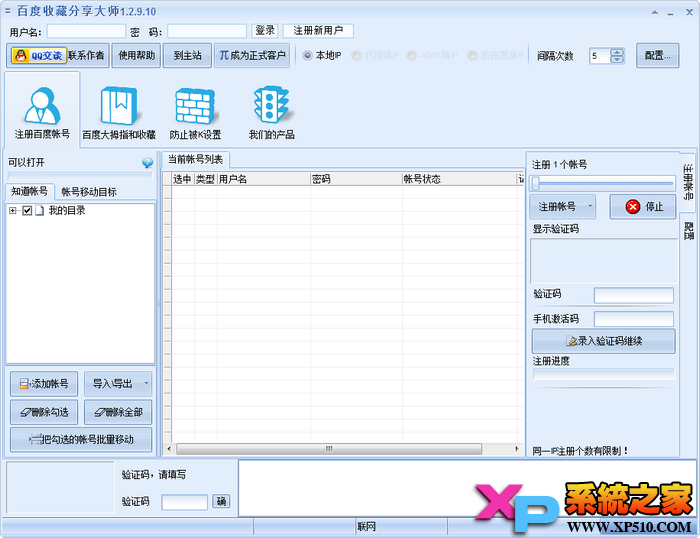The height and width of the screenshot is (538, 700).
Task: Sort by the 帐号状态 column header
Action: point(459,179)
